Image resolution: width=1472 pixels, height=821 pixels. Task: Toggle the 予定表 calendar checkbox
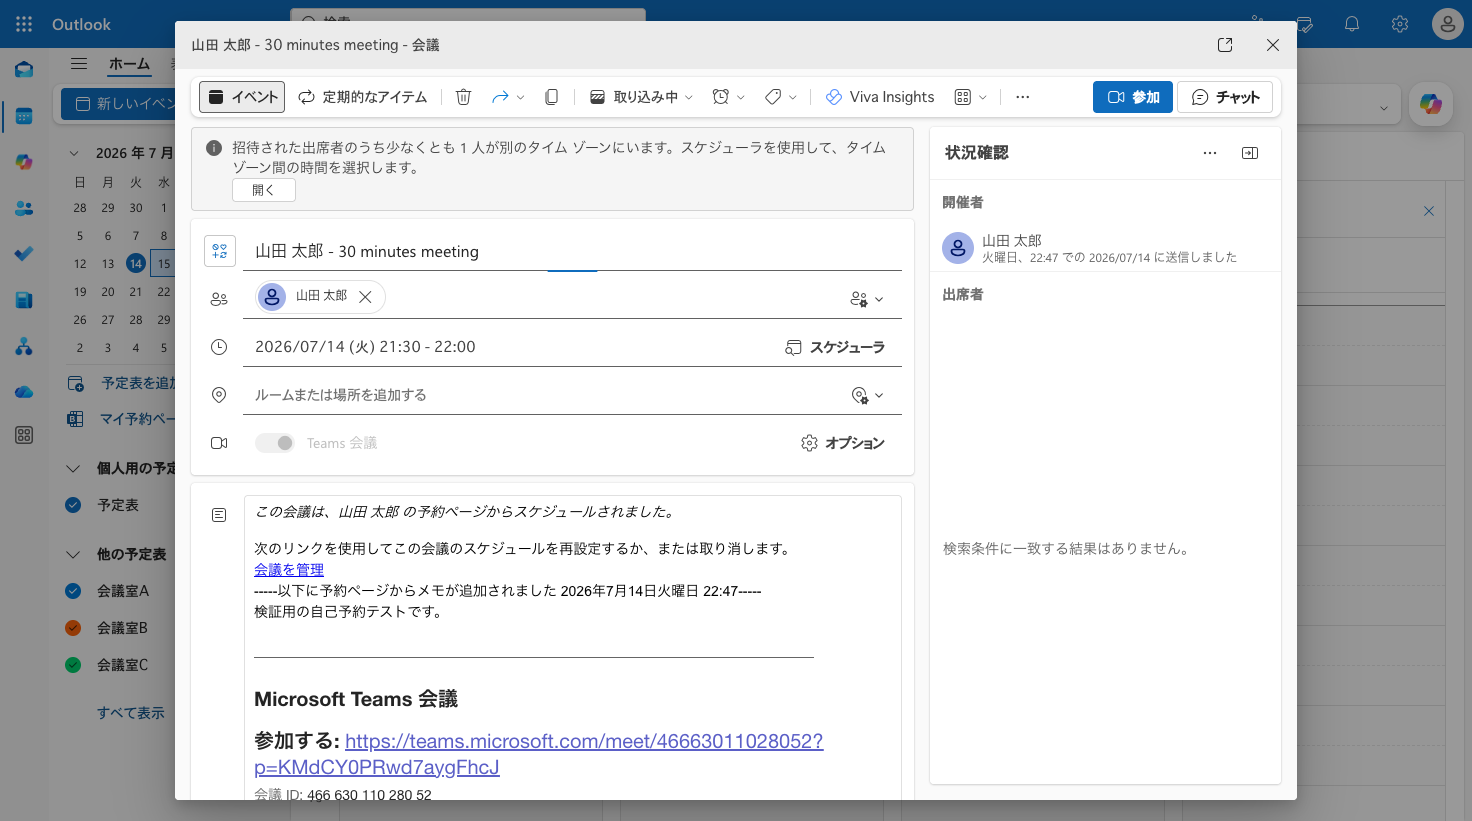pyautogui.click(x=73, y=505)
